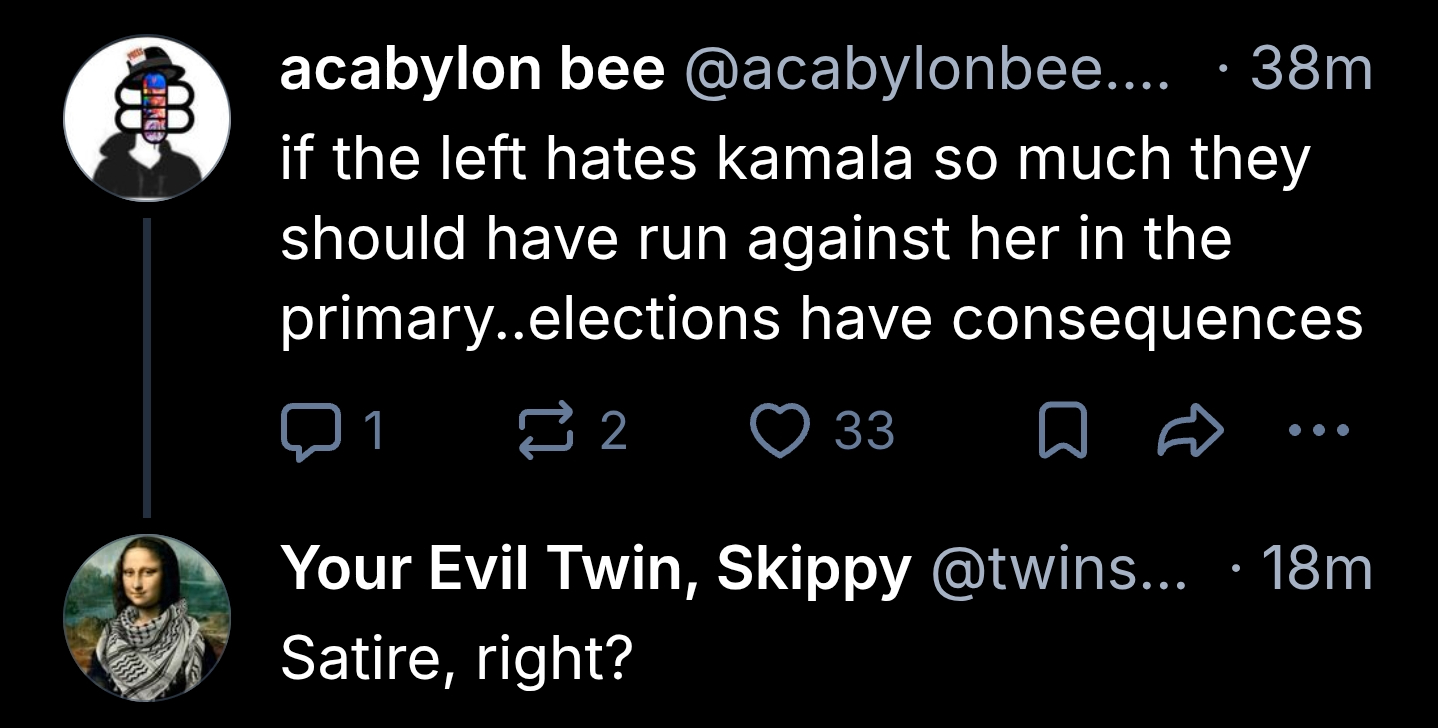
Task: Open the "Satire, right?" reply
Action: point(457,658)
